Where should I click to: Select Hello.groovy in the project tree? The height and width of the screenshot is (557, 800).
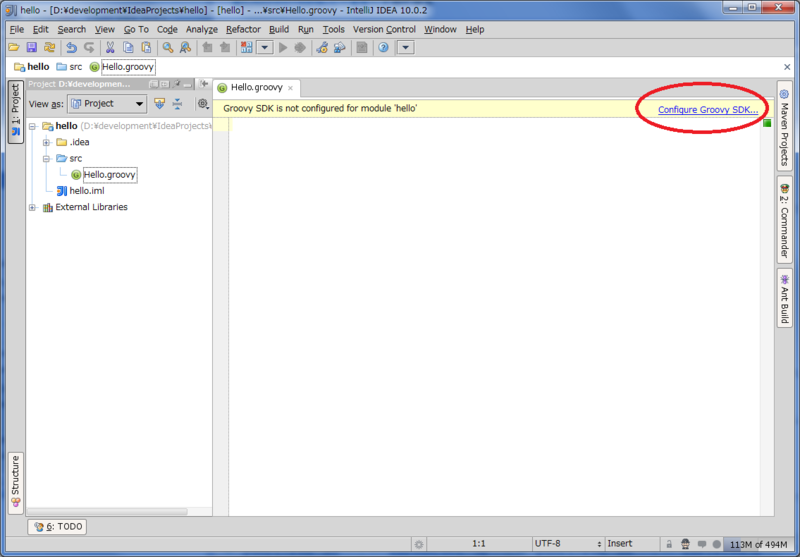[x=104, y=175]
